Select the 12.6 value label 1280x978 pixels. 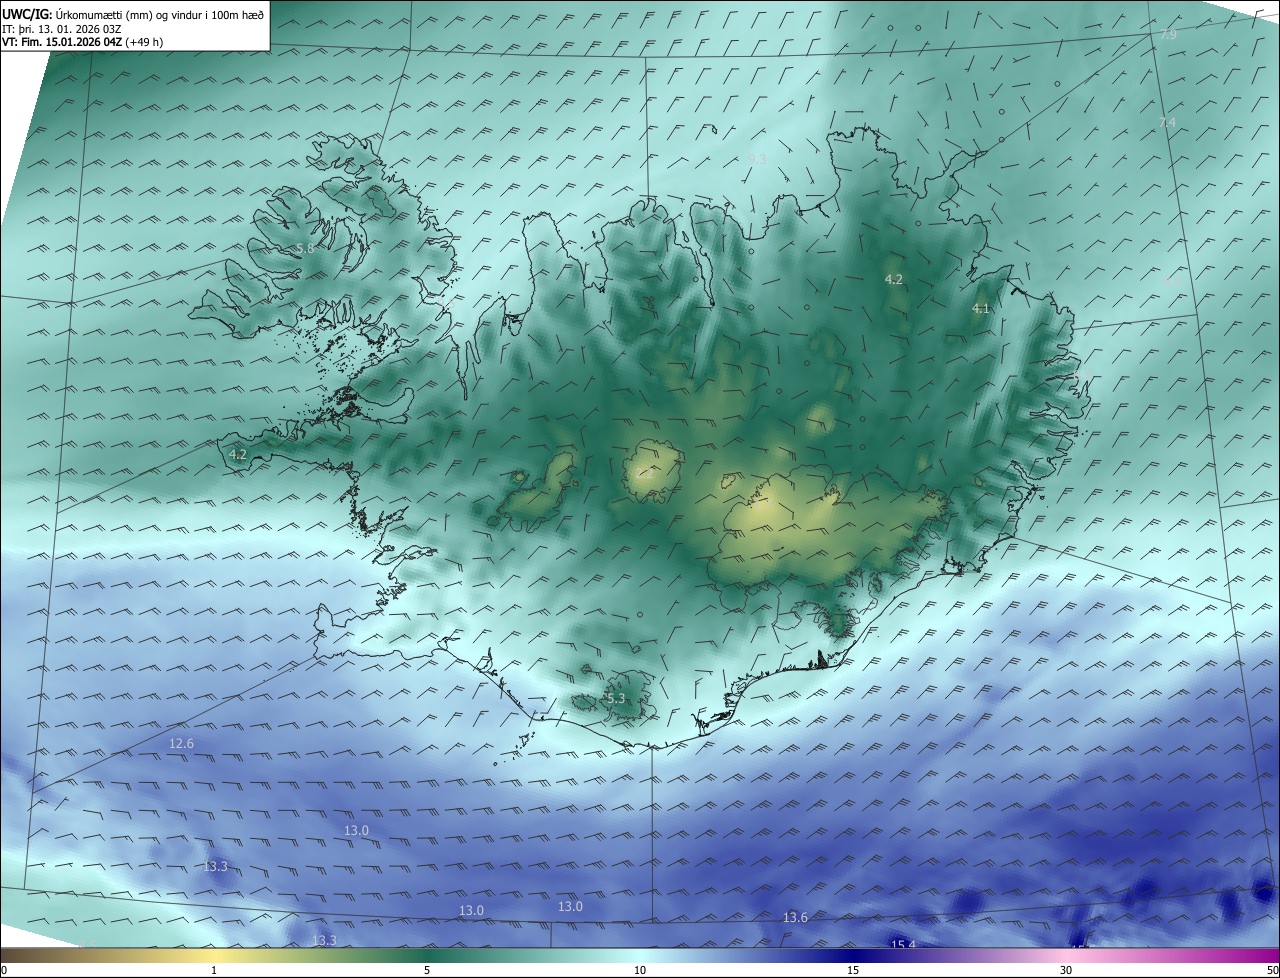point(181,743)
